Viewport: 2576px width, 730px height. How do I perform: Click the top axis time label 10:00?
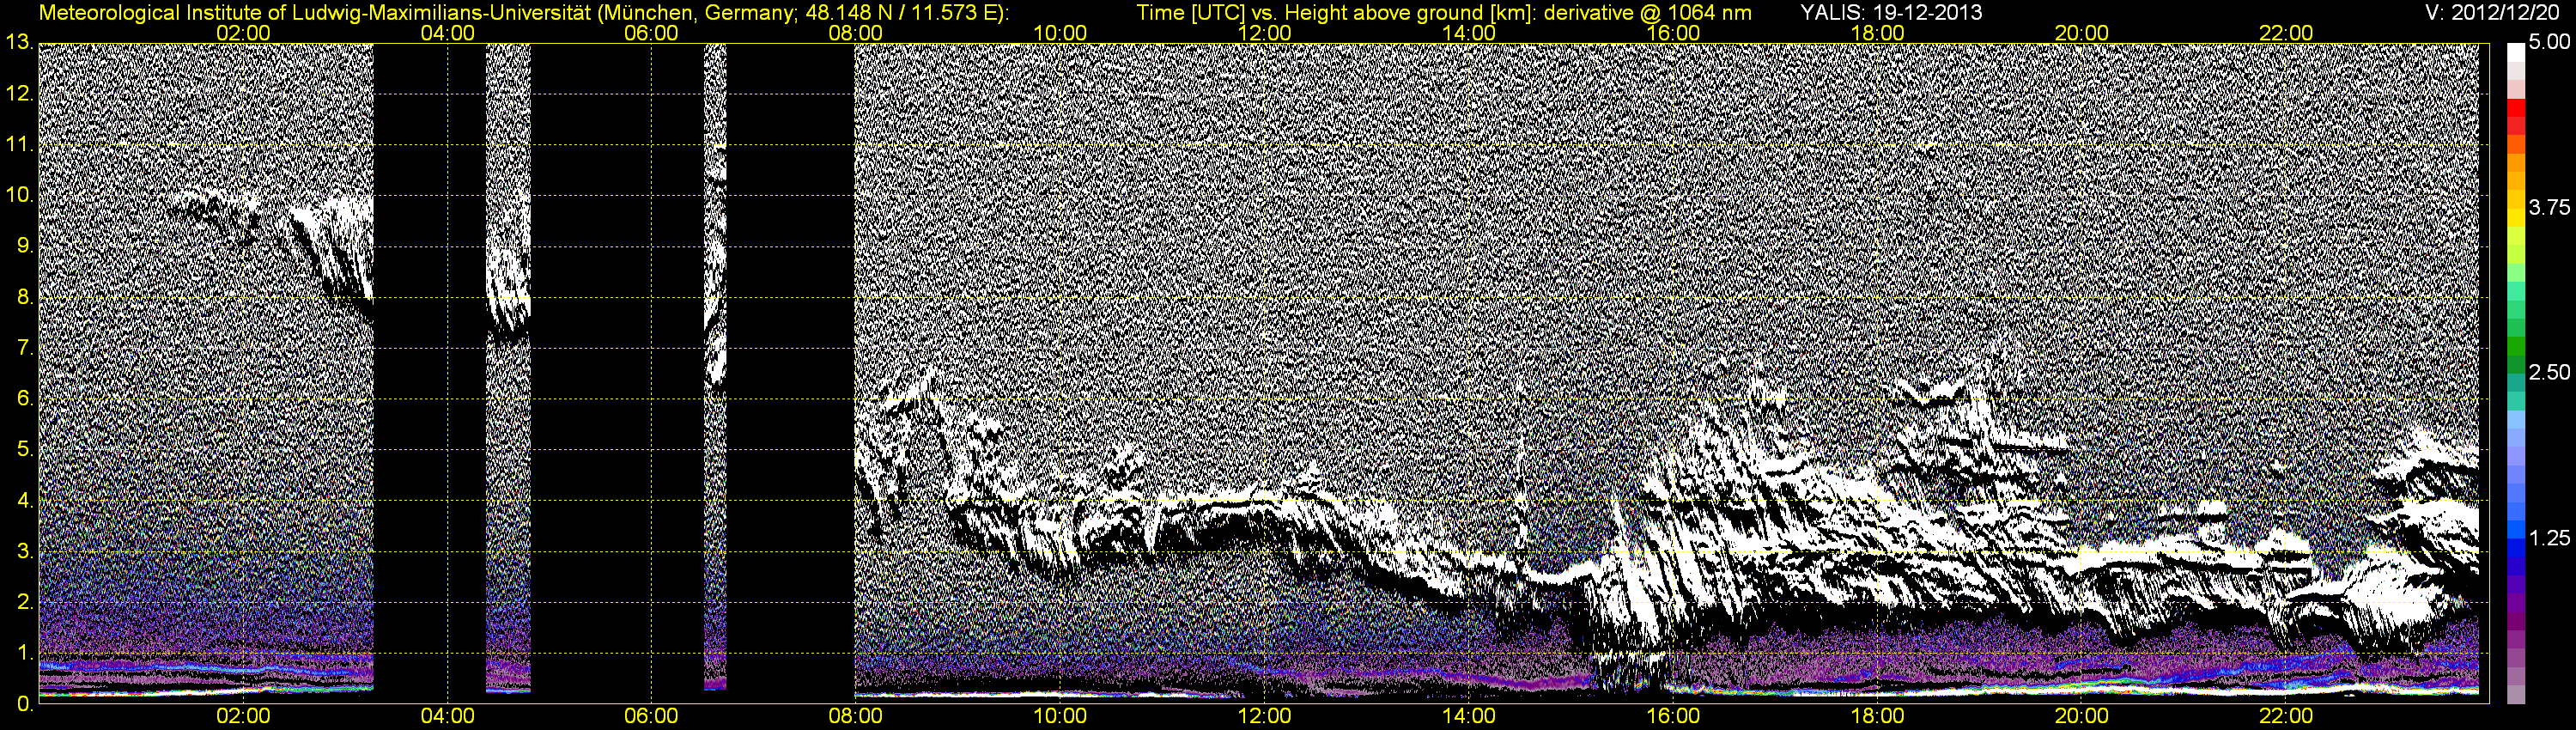(x=1060, y=33)
